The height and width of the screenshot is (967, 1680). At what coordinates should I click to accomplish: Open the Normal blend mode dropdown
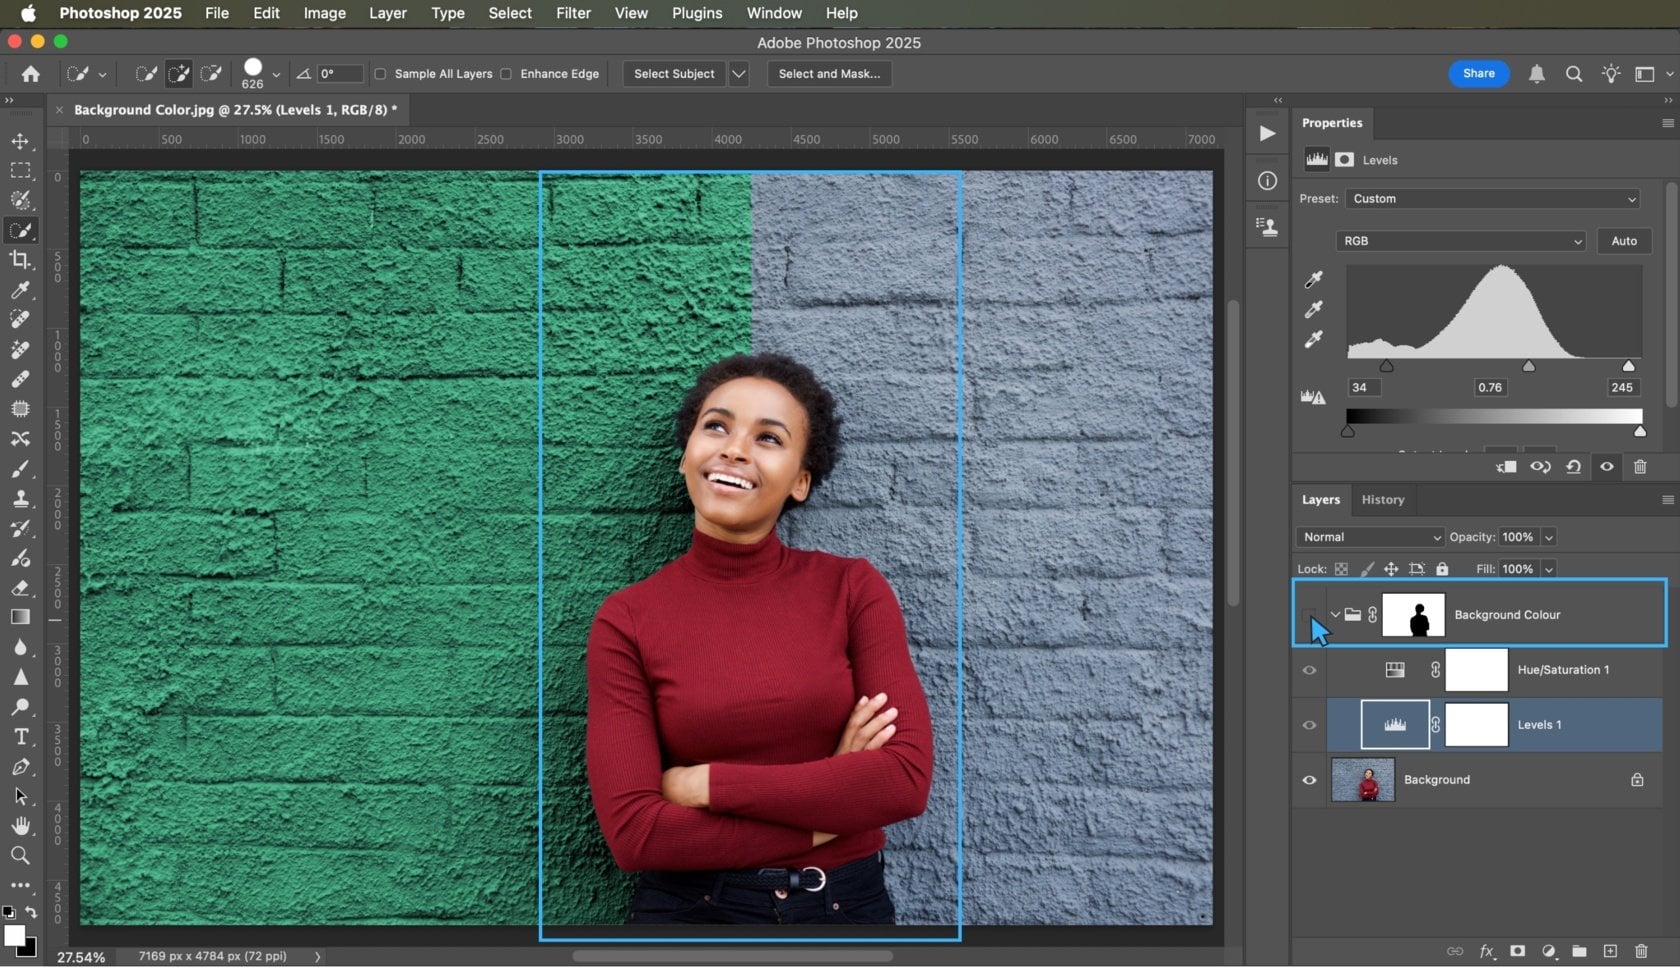1369,537
